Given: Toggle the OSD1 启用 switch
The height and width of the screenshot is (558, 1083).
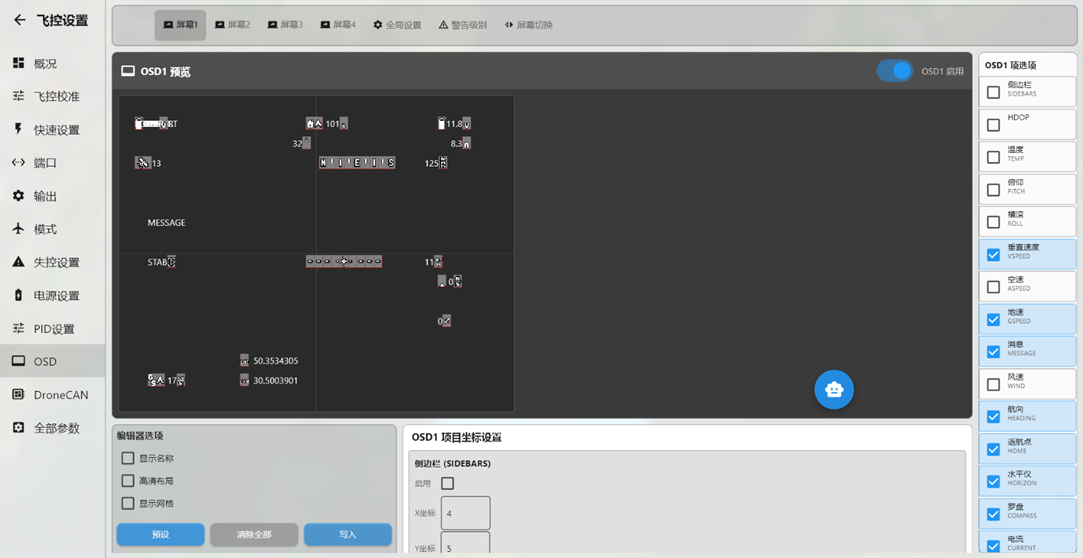Looking at the screenshot, I should click(895, 71).
